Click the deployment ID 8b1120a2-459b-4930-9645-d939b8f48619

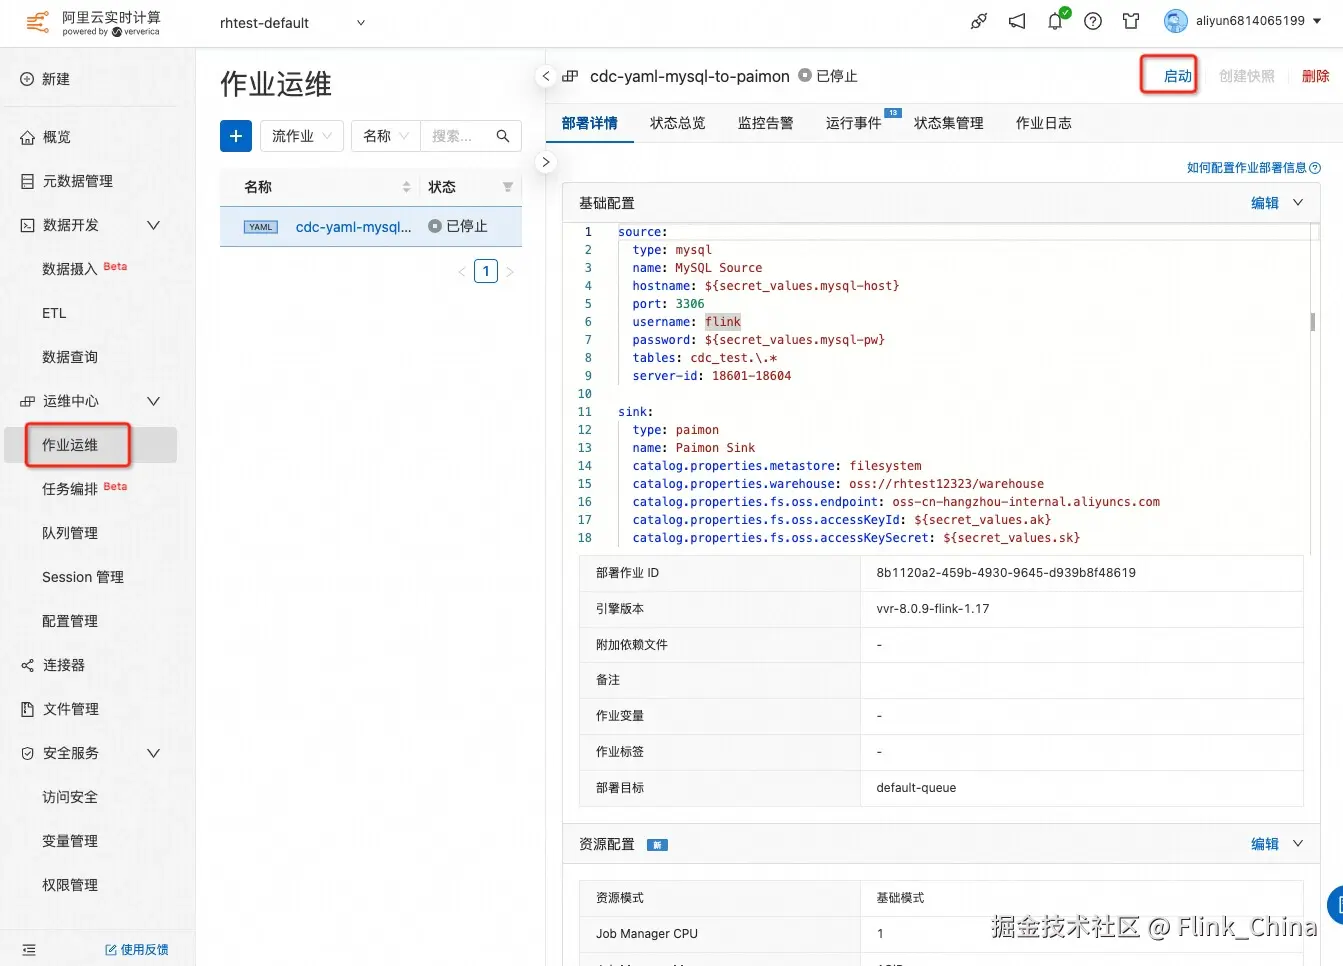coord(1006,573)
